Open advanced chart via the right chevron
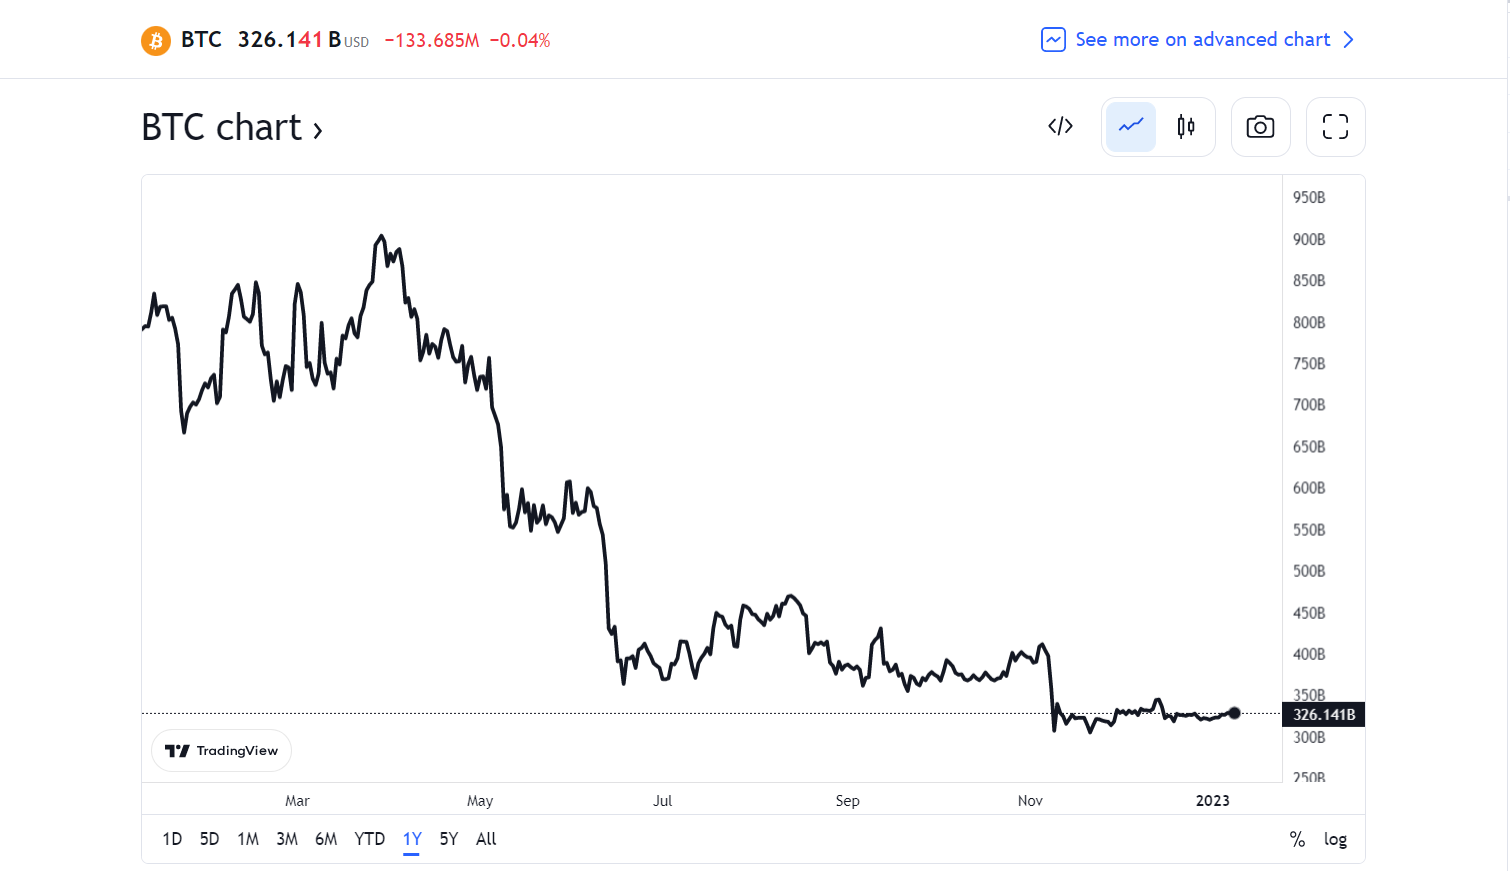 [x=1349, y=39]
